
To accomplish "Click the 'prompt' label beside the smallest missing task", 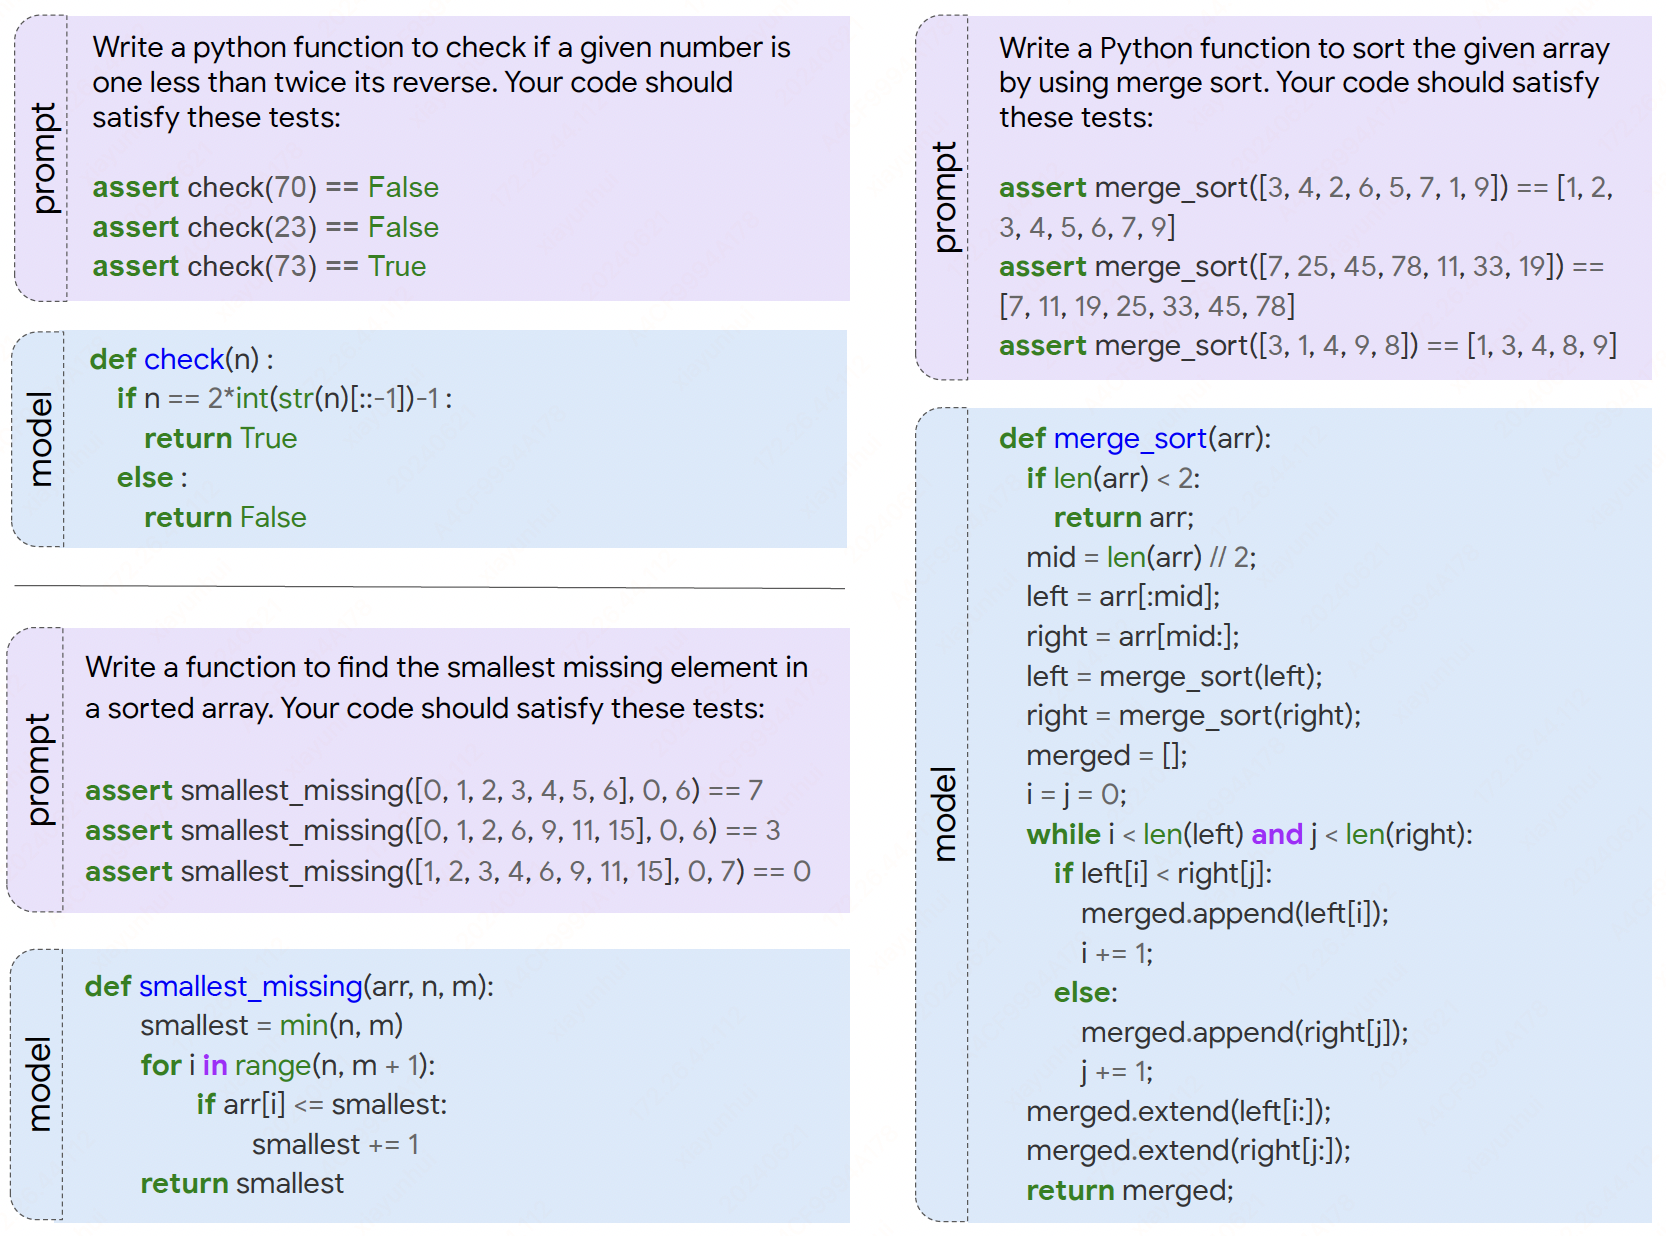I will click(x=37, y=769).
